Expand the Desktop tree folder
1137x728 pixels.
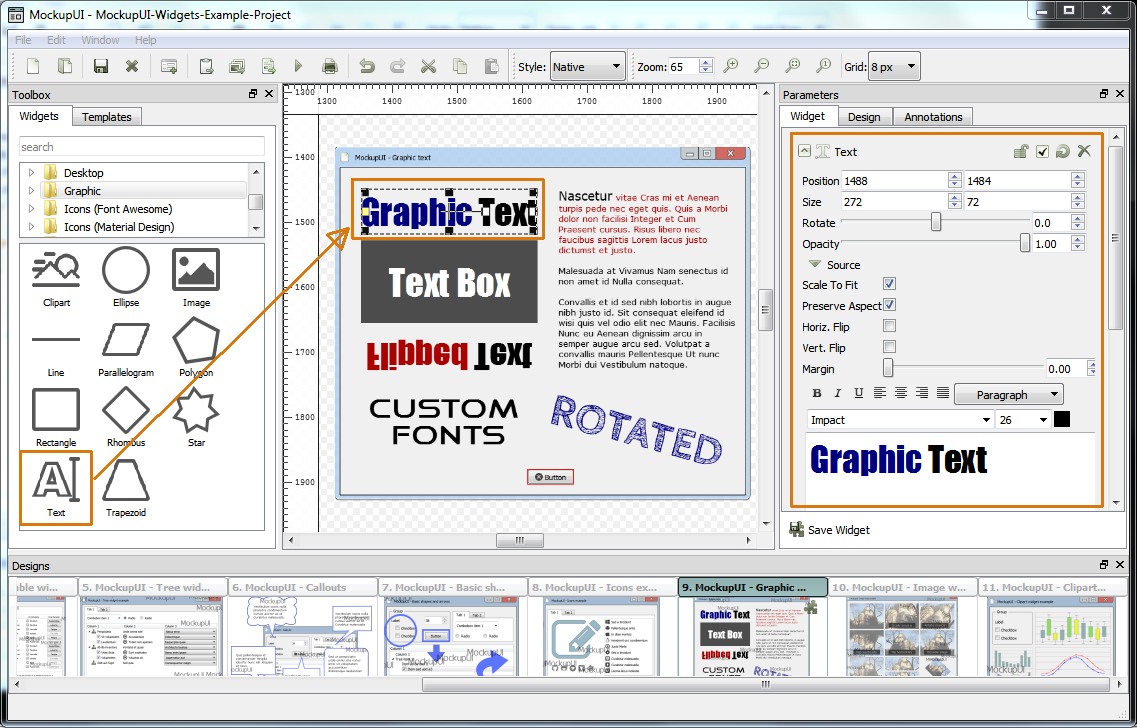pyautogui.click(x=31, y=173)
